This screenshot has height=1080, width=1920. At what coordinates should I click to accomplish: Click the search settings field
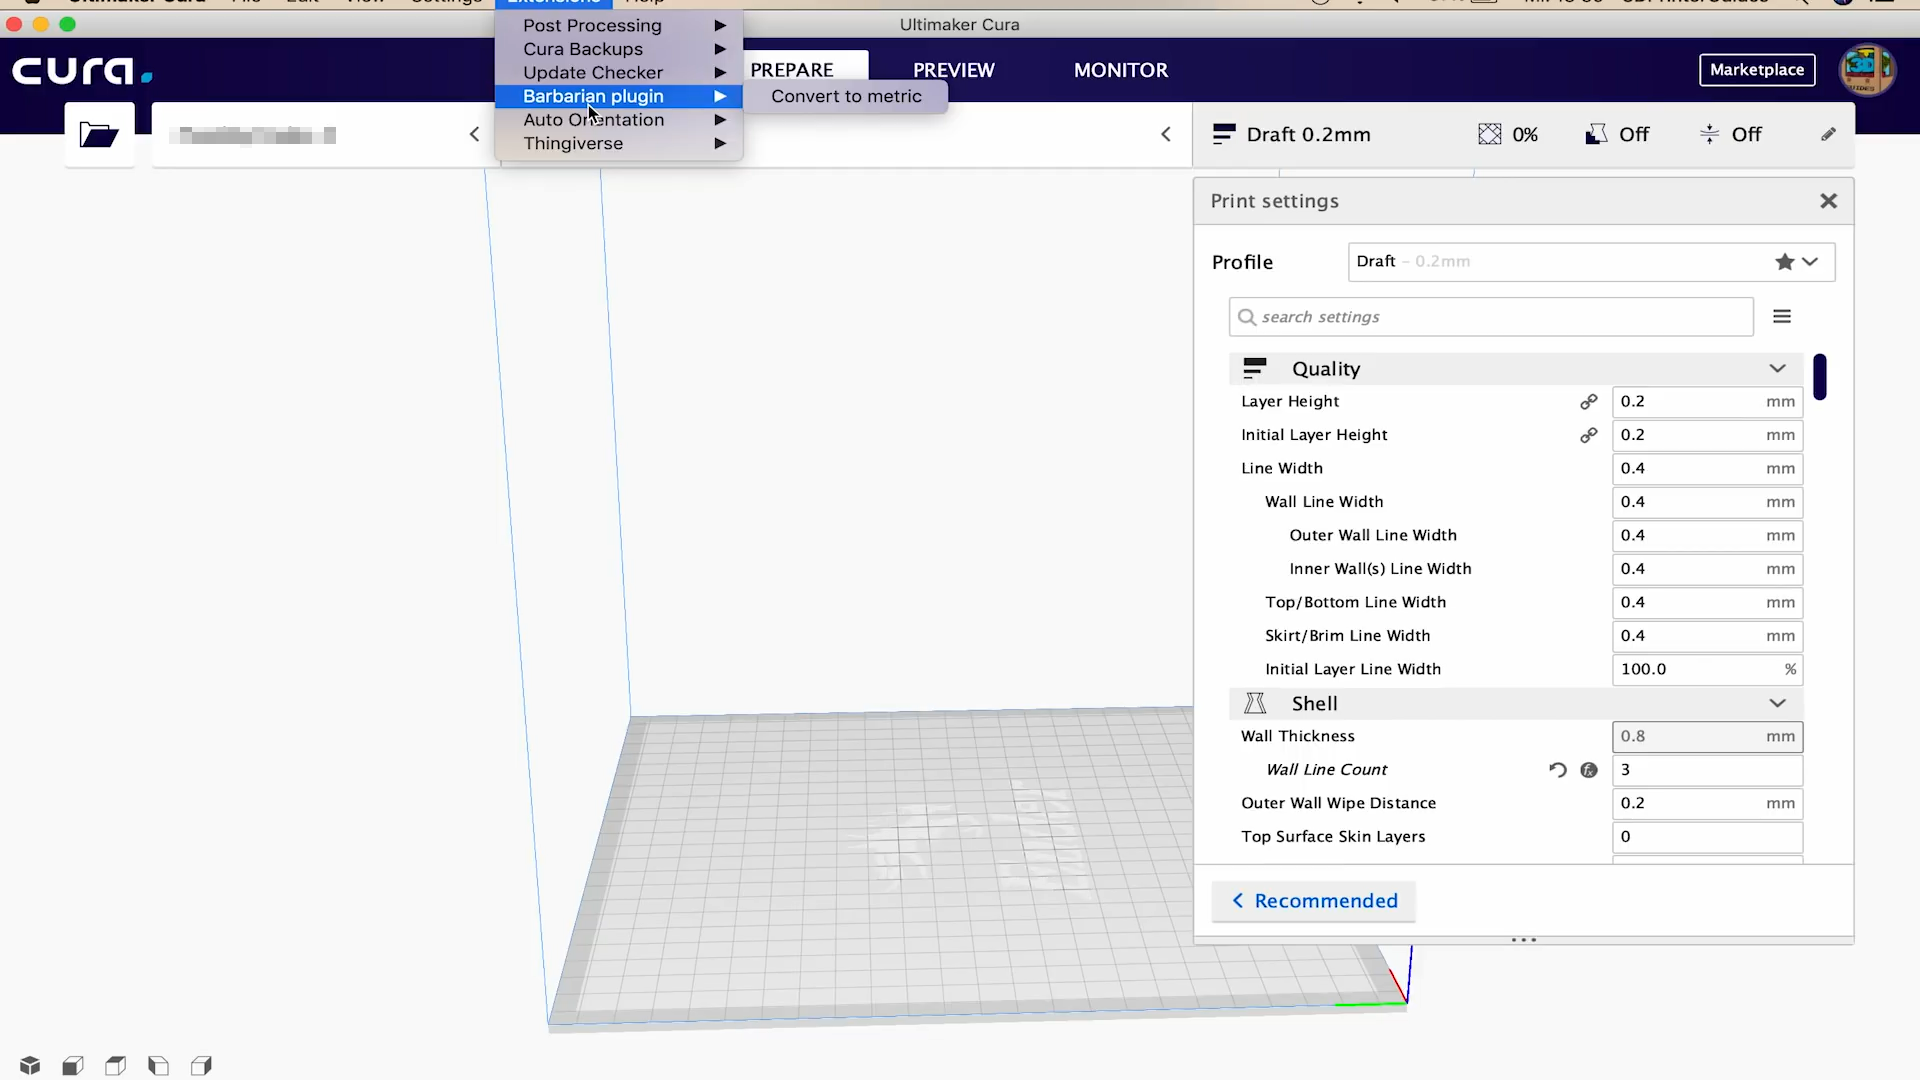(1491, 317)
